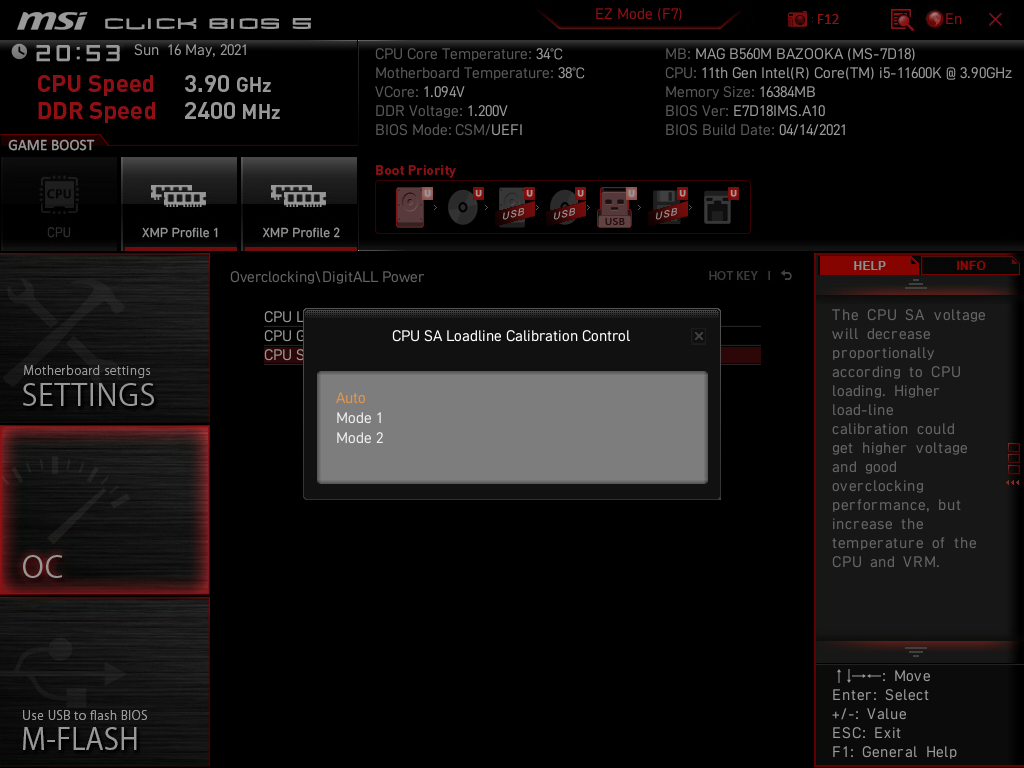Click the DDR Speed 2400 MHz value
Viewport: 1024px width, 768px height.
232,111
